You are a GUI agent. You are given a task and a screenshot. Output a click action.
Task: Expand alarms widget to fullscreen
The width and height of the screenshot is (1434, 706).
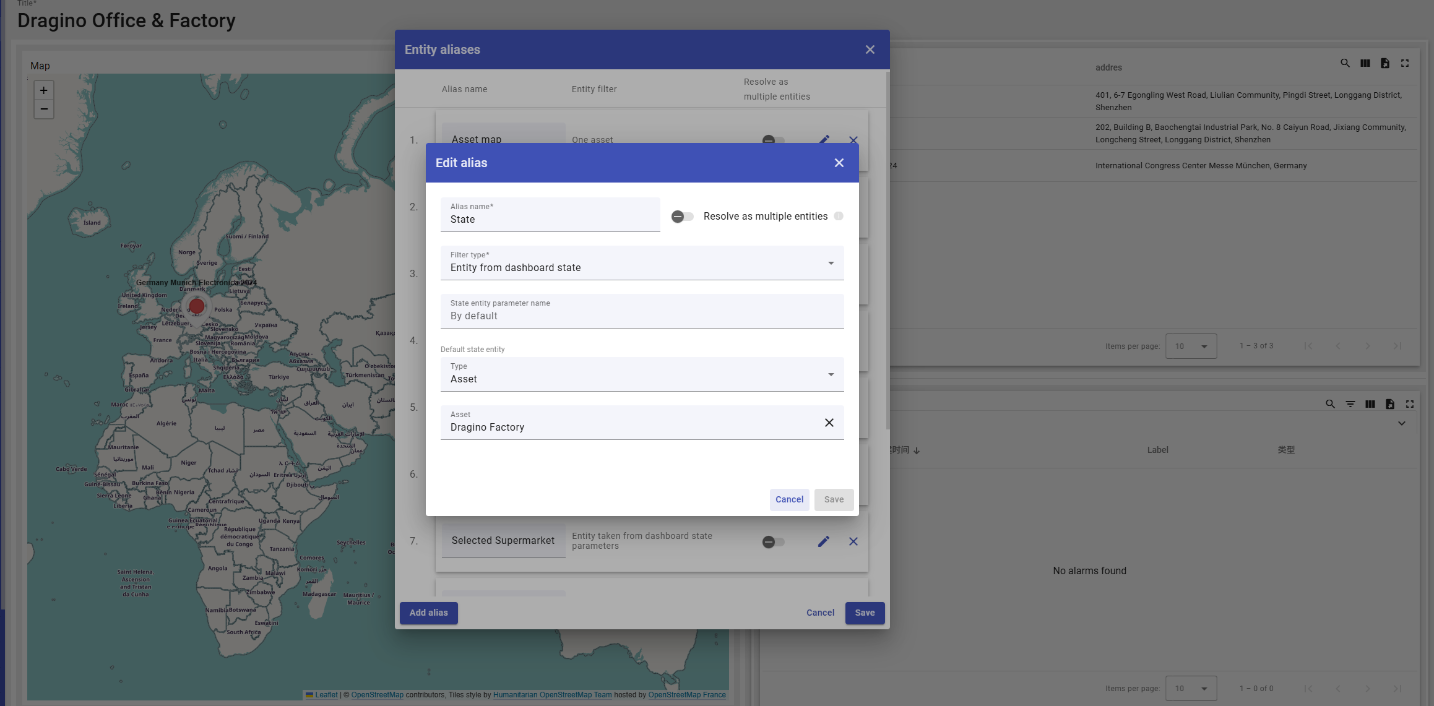[1410, 404]
